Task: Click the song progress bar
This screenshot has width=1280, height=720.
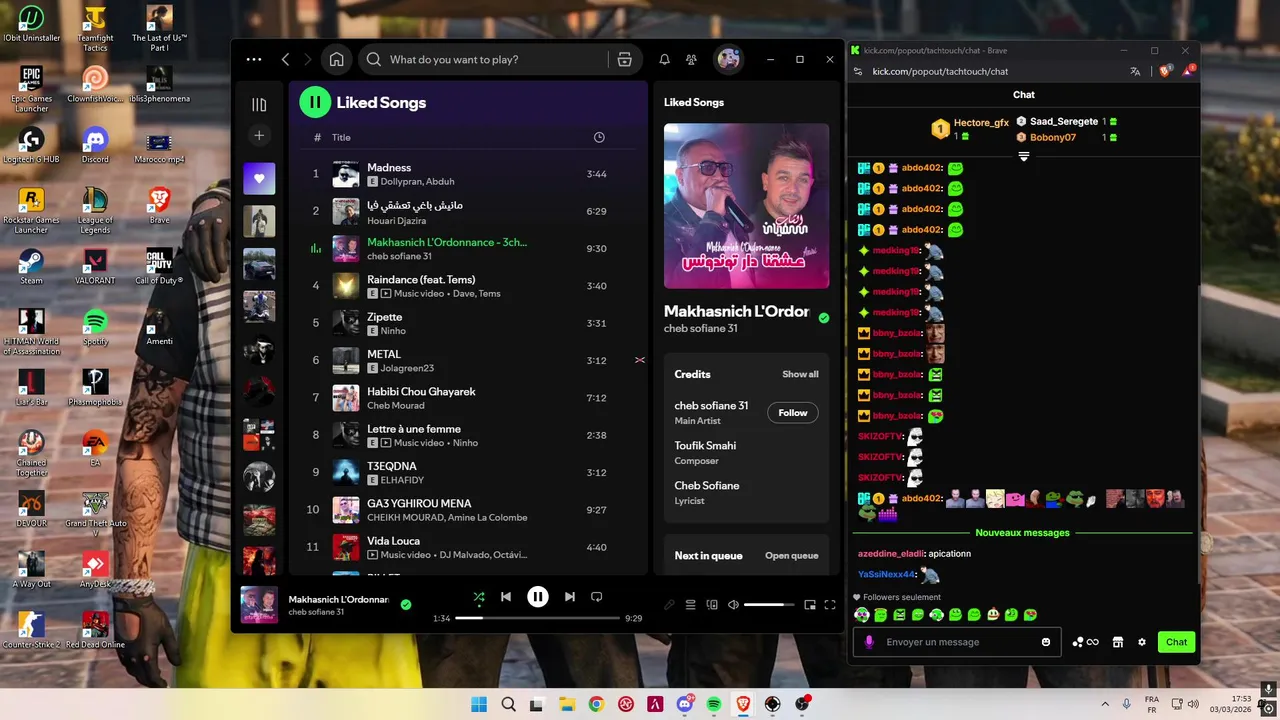Action: coord(537,618)
